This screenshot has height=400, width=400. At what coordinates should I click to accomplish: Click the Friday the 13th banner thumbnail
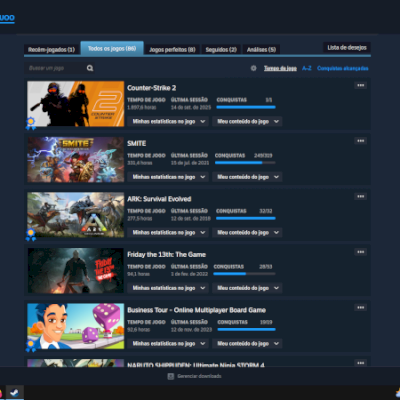click(76, 270)
